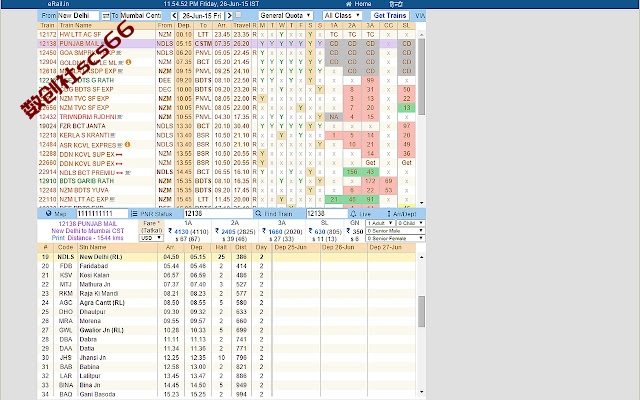Select train 12248 NZM BDTS YUVA
Screen dimensions: 640x400
(x=227, y=190)
